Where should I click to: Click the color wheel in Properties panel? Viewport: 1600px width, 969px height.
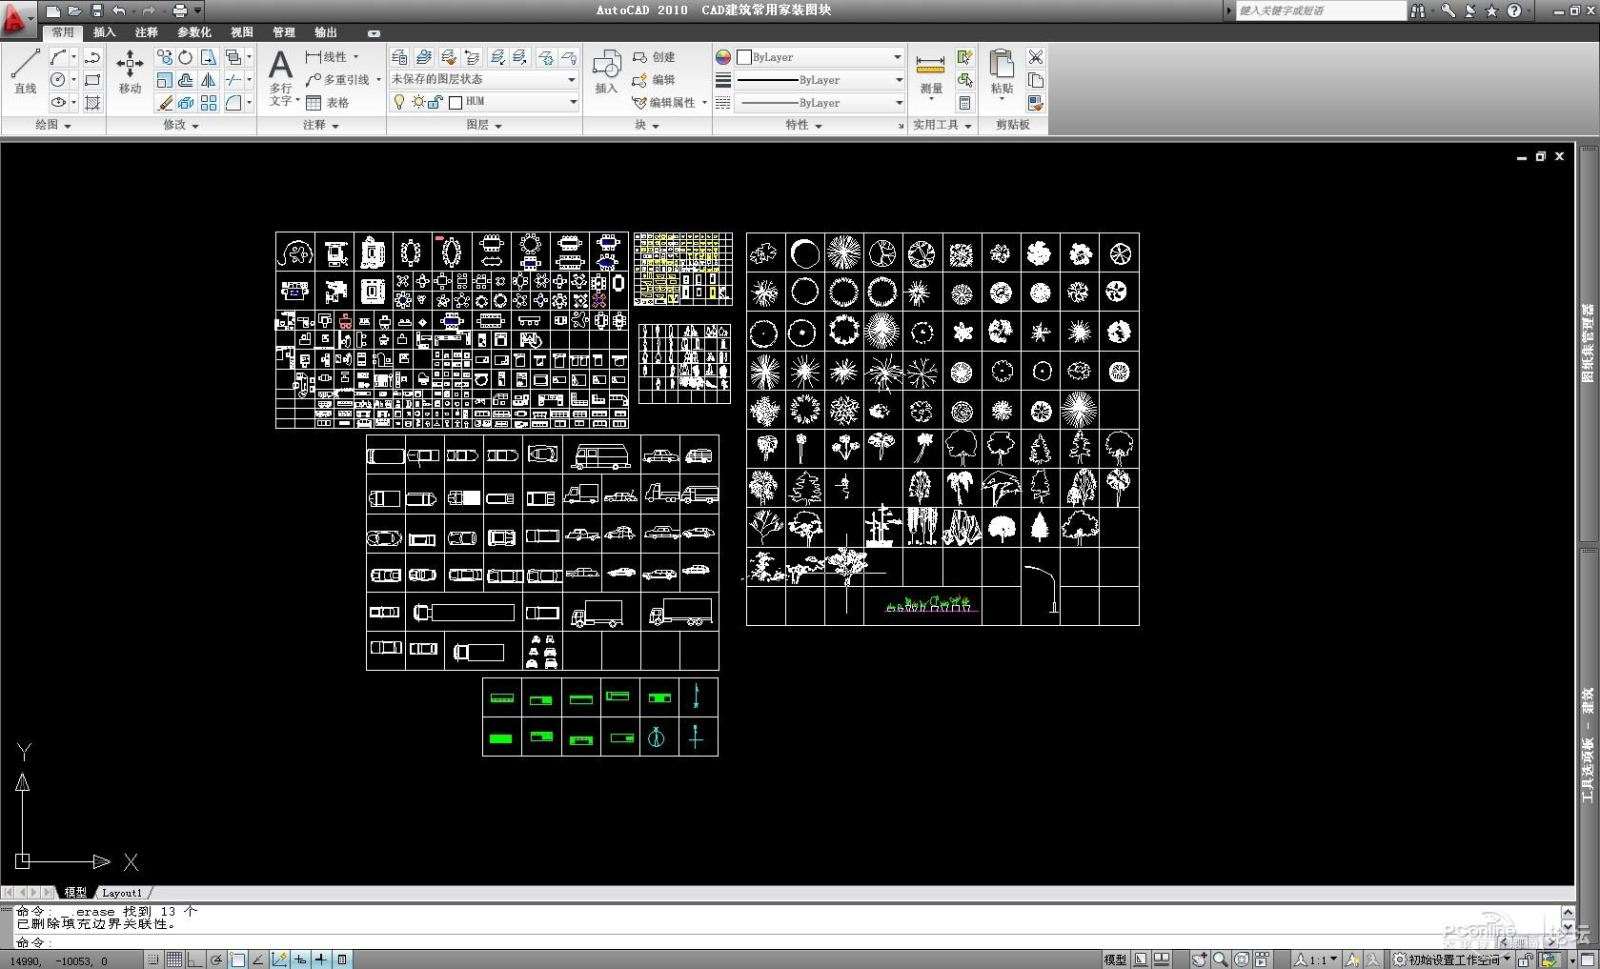click(721, 58)
